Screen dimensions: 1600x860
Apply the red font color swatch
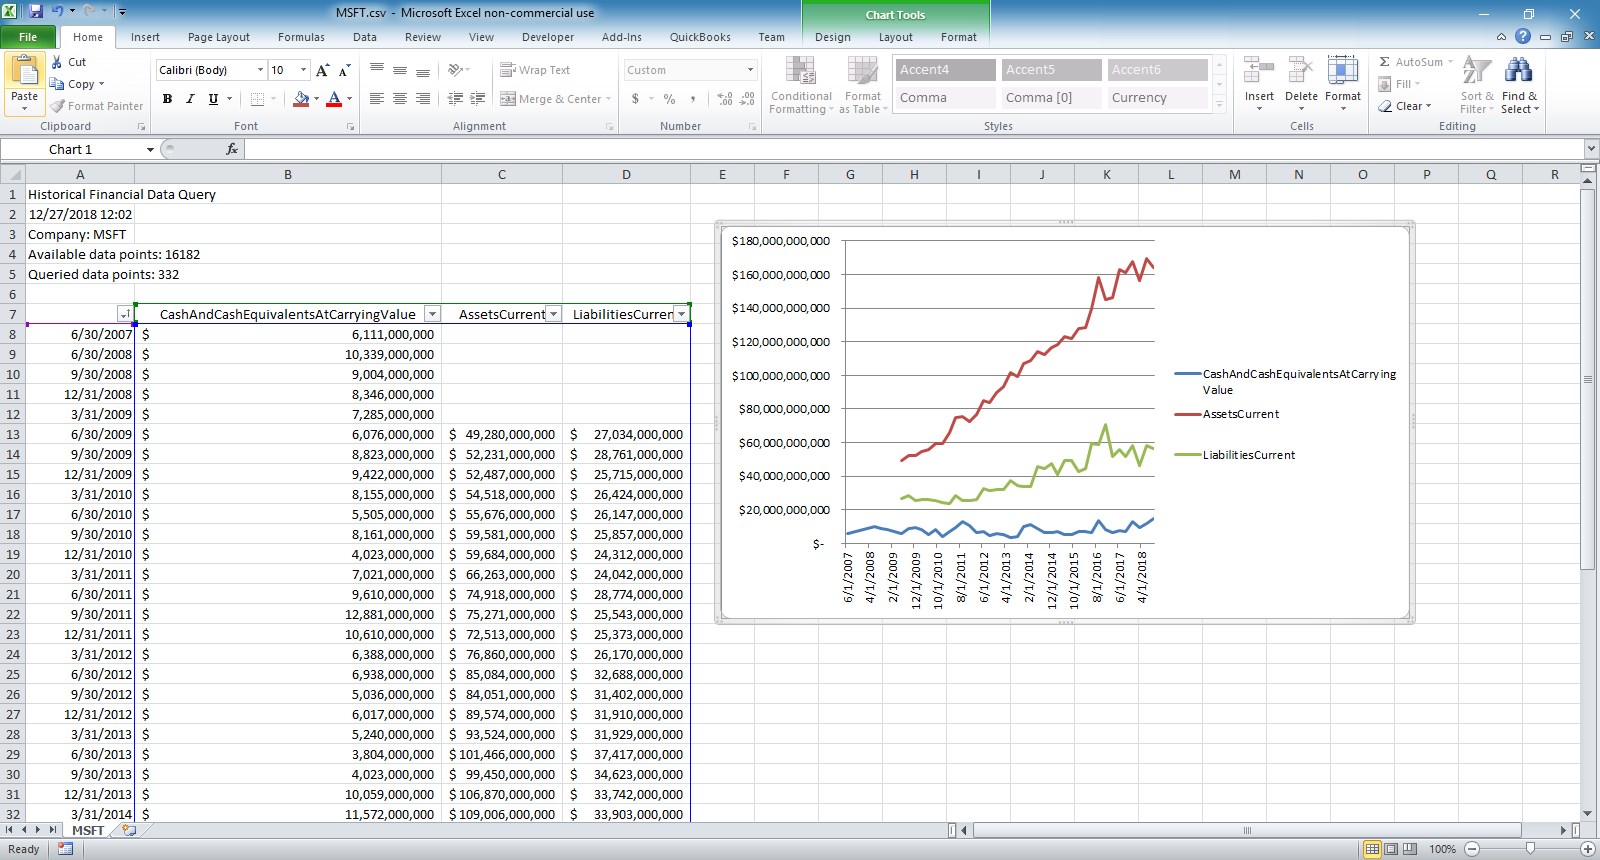pyautogui.click(x=334, y=99)
